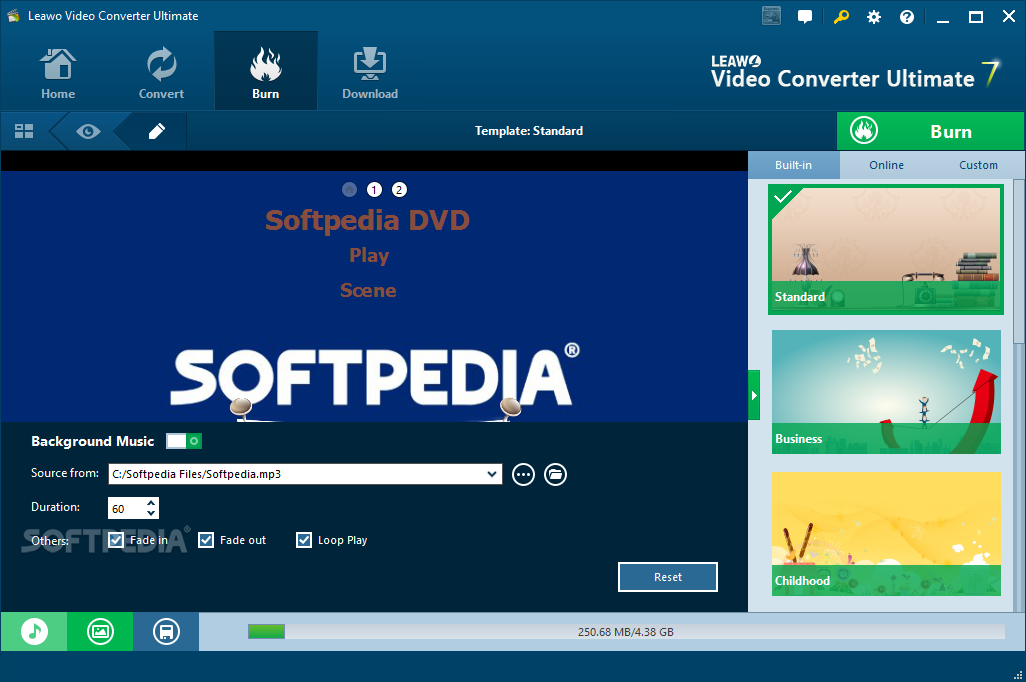This screenshot has width=1026, height=682.
Task: Go to the menu home page dot
Action: click(x=349, y=190)
